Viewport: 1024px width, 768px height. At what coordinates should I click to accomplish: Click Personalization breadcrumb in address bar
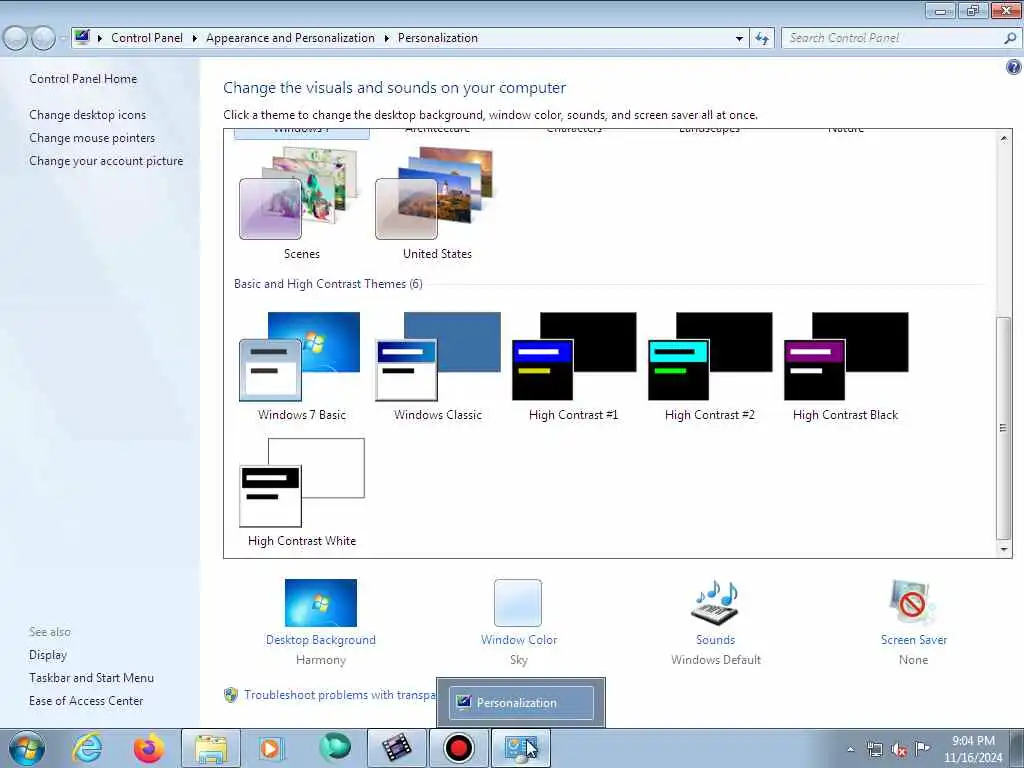(x=438, y=38)
